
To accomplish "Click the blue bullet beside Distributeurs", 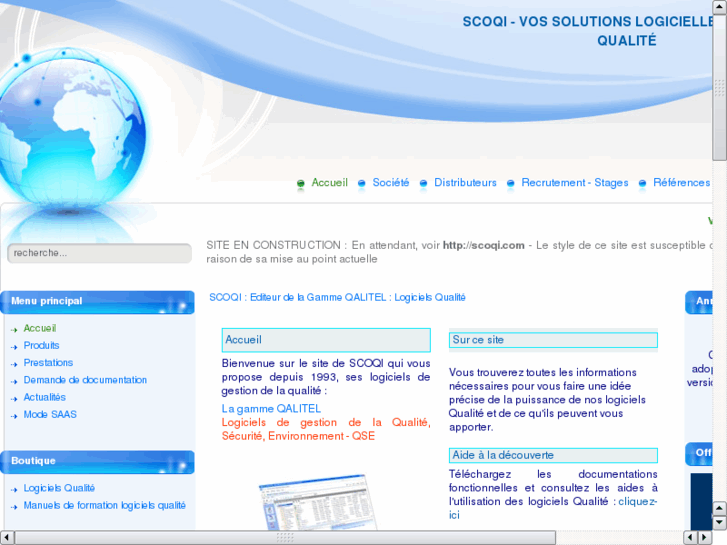I will [x=423, y=183].
